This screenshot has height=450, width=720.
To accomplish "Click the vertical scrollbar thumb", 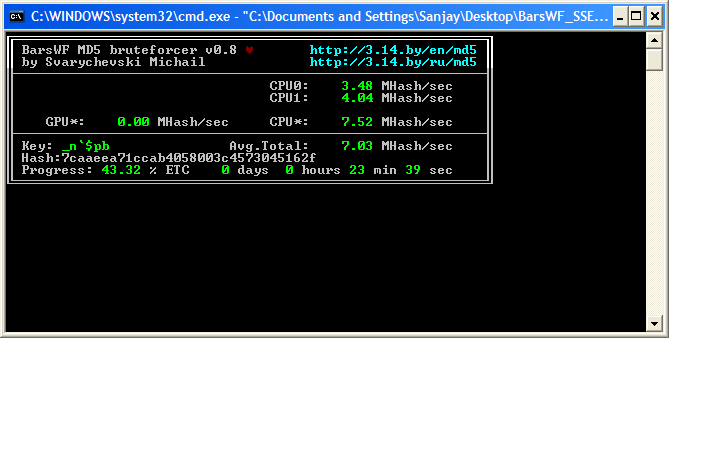I will pos(654,60).
